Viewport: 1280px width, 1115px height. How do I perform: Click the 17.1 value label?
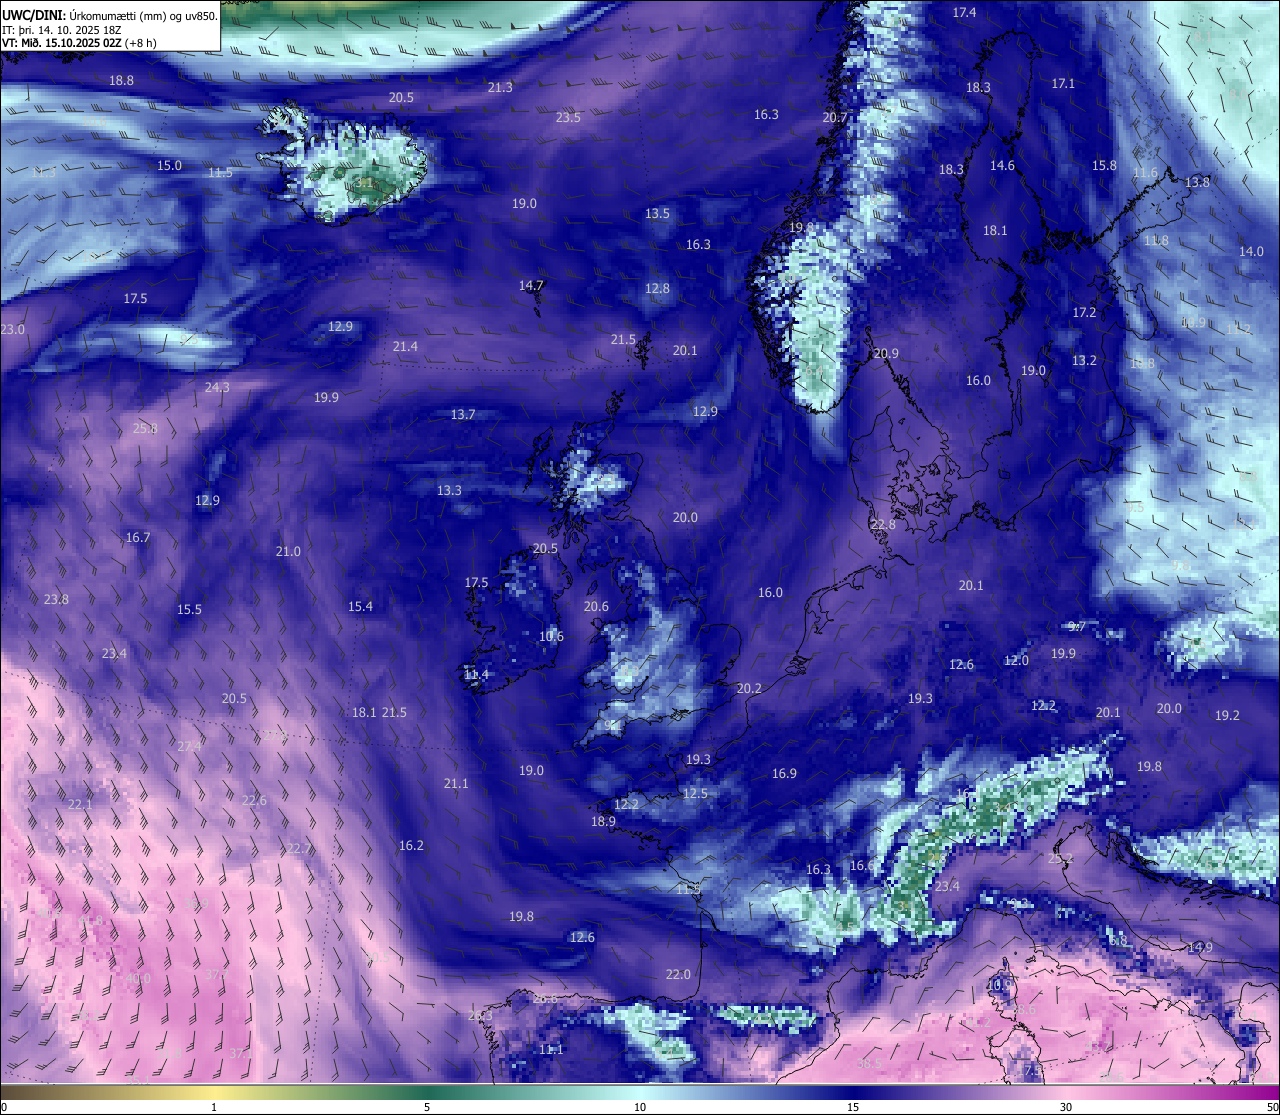(1063, 83)
